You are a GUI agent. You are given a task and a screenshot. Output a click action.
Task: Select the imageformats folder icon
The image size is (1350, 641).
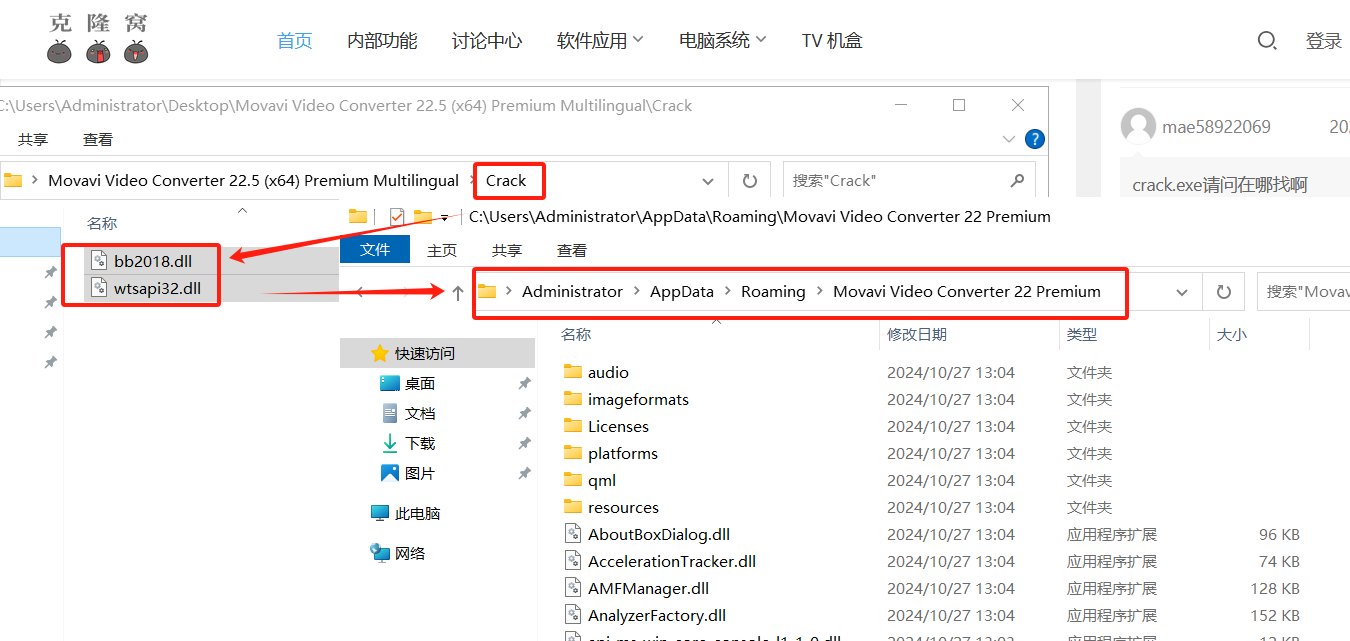pos(573,399)
